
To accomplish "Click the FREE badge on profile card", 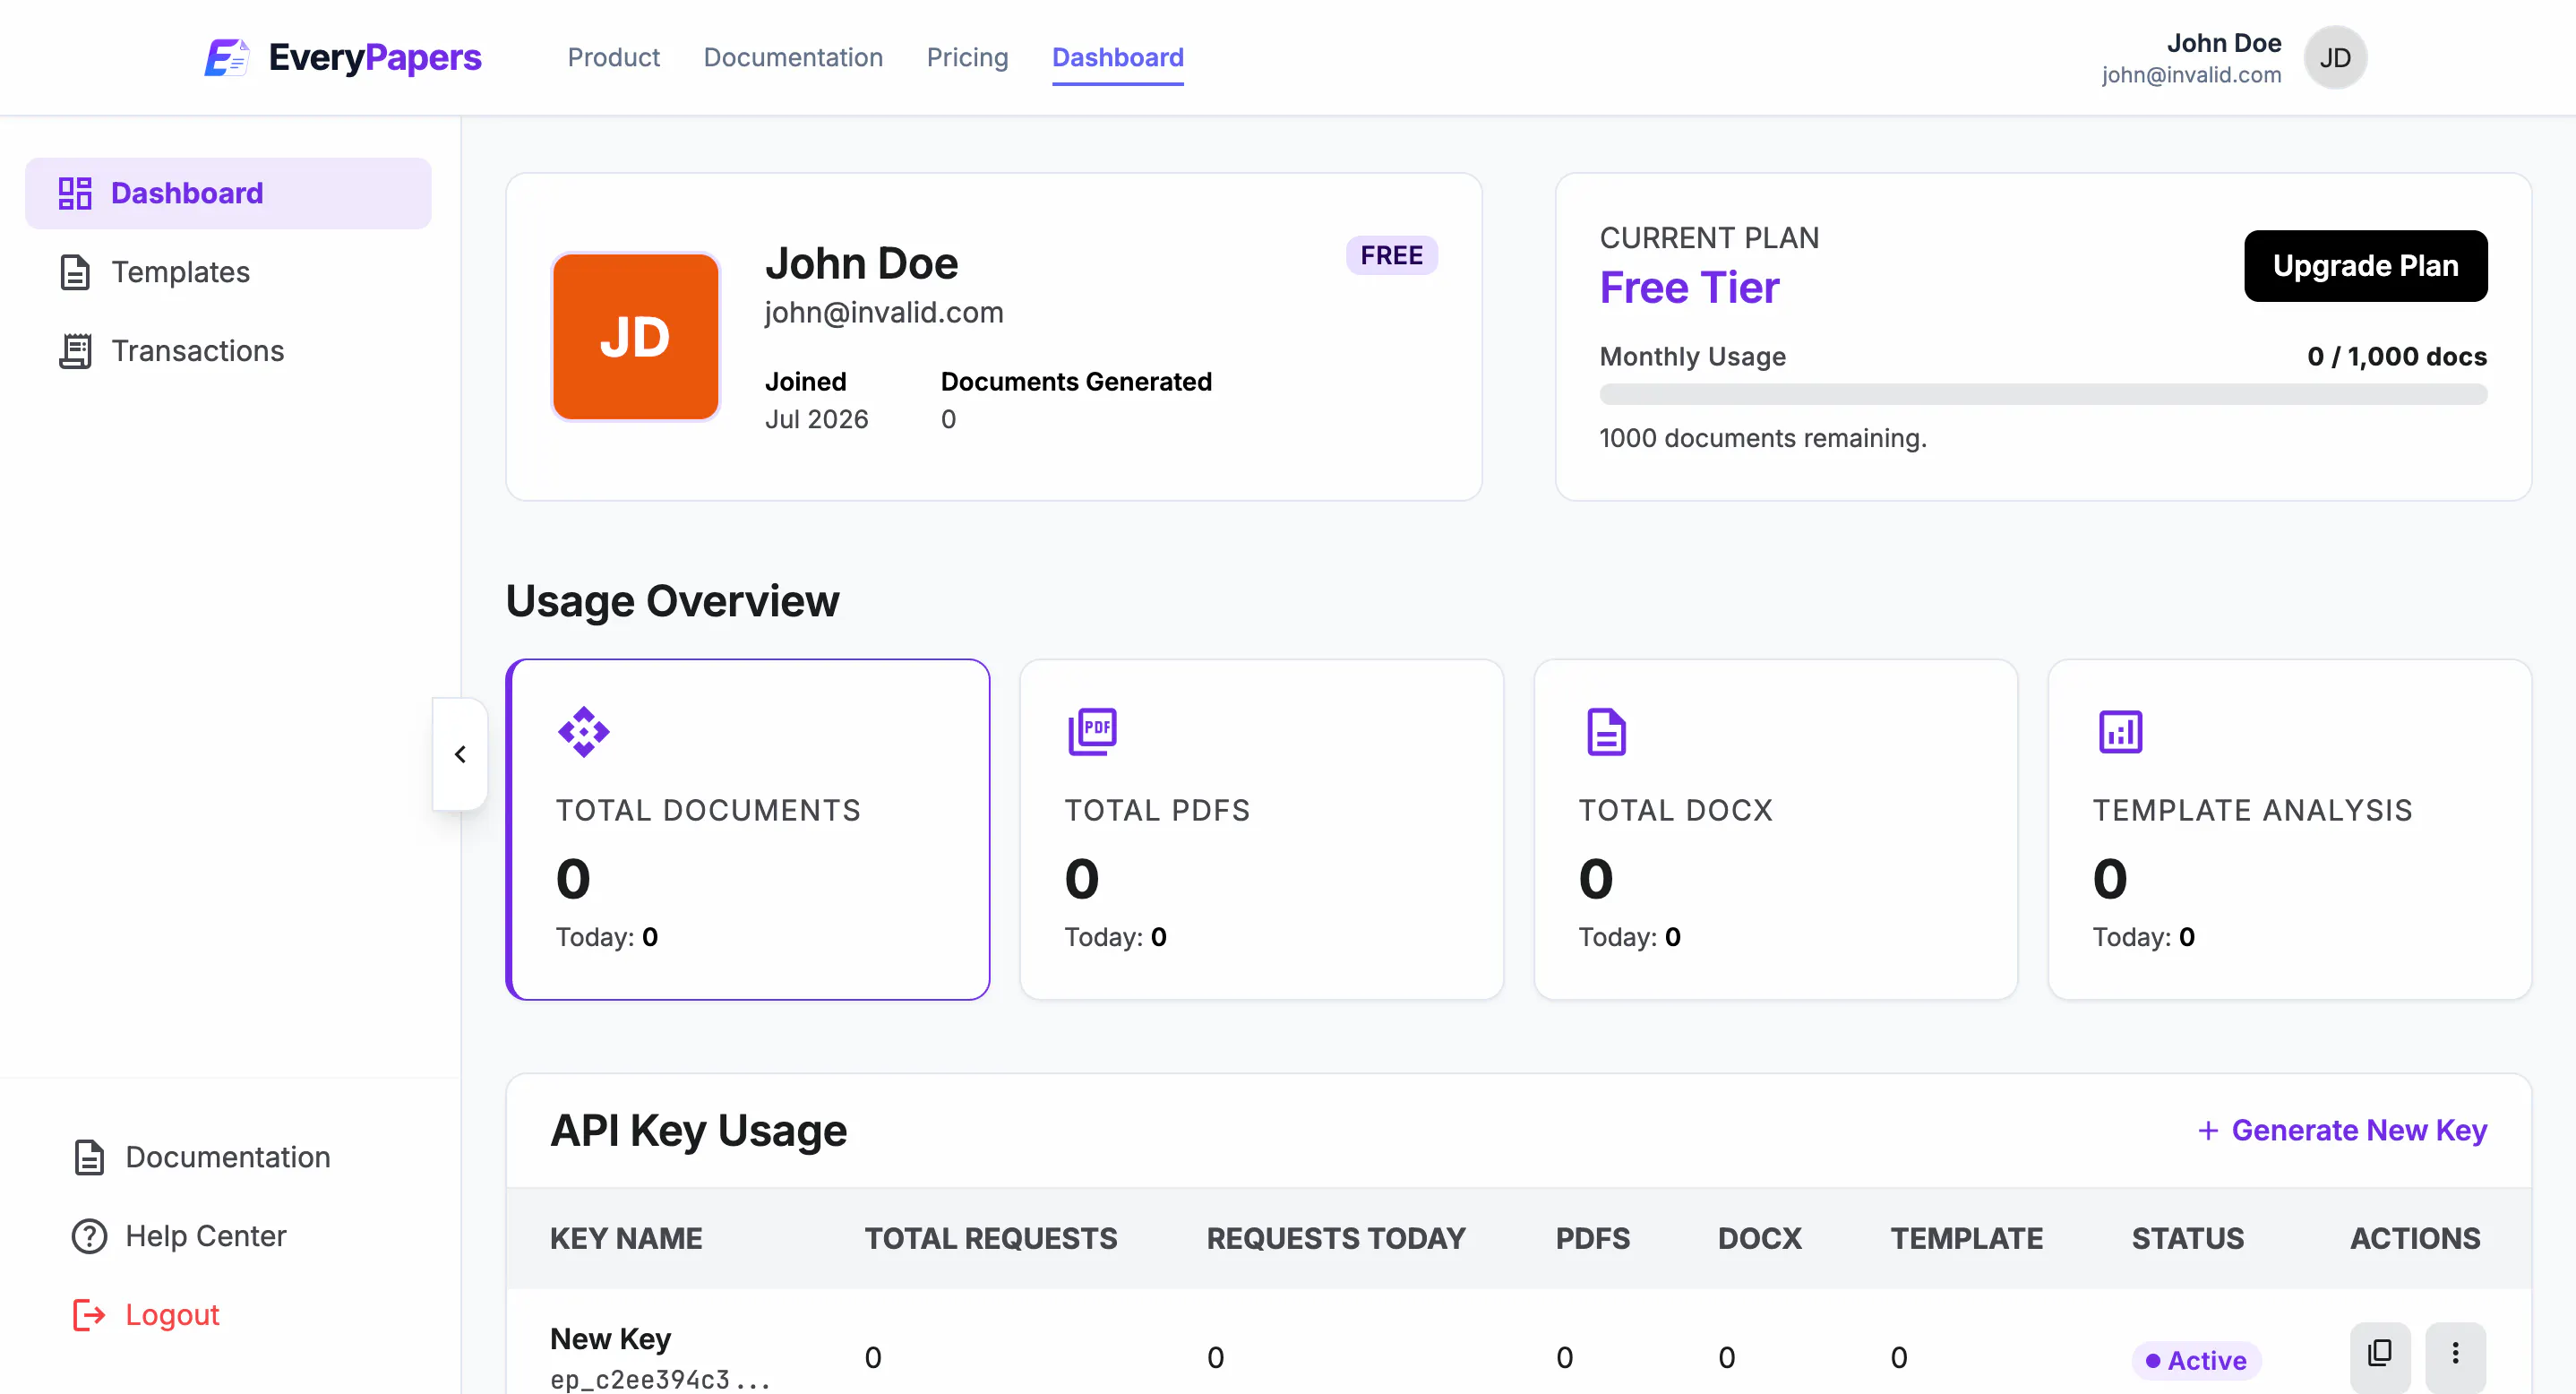I will tap(1391, 255).
